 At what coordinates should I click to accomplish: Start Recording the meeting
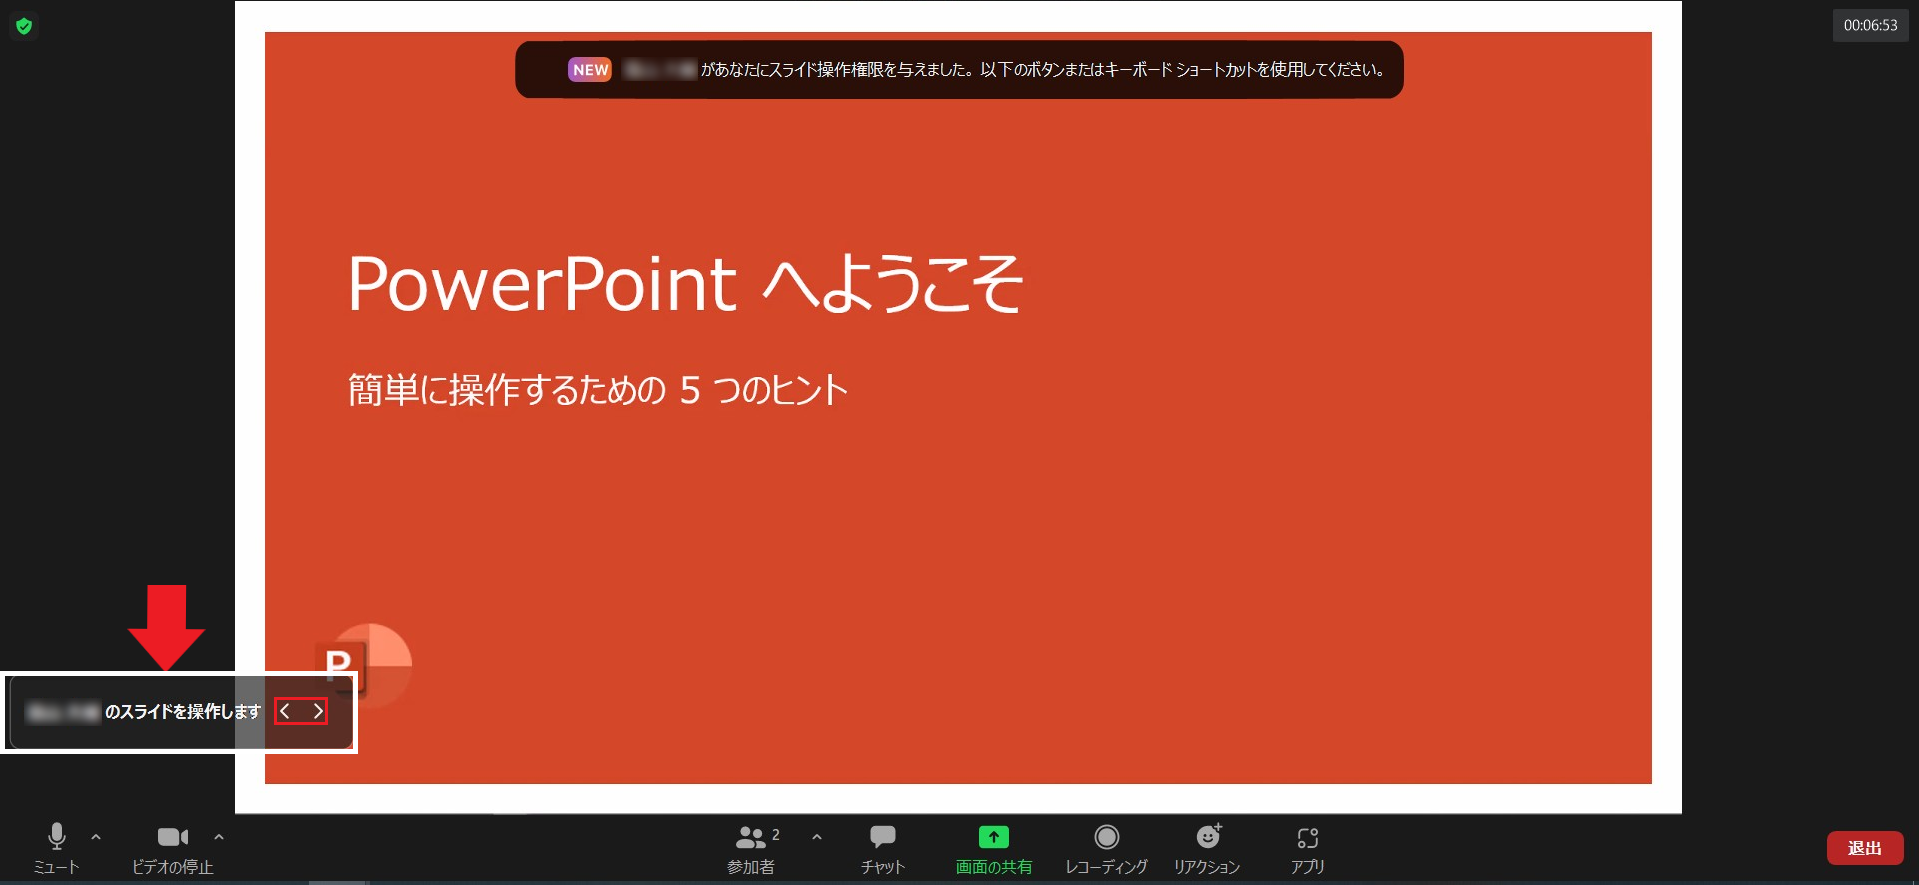(1106, 849)
